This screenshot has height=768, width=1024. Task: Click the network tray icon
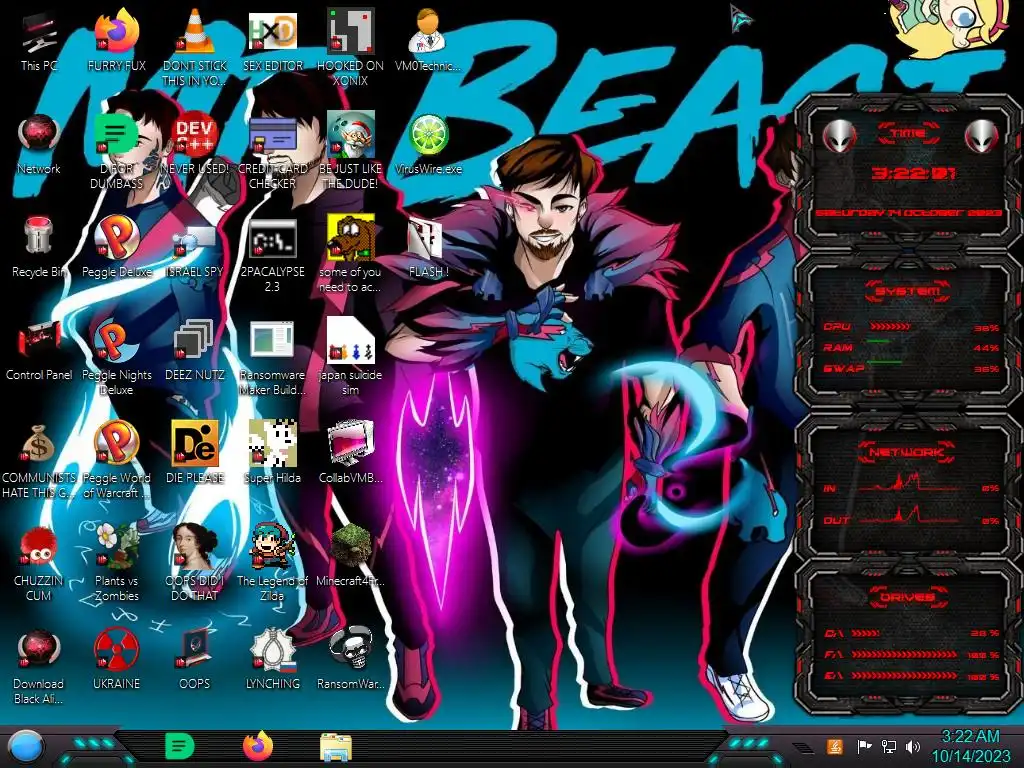[888, 746]
